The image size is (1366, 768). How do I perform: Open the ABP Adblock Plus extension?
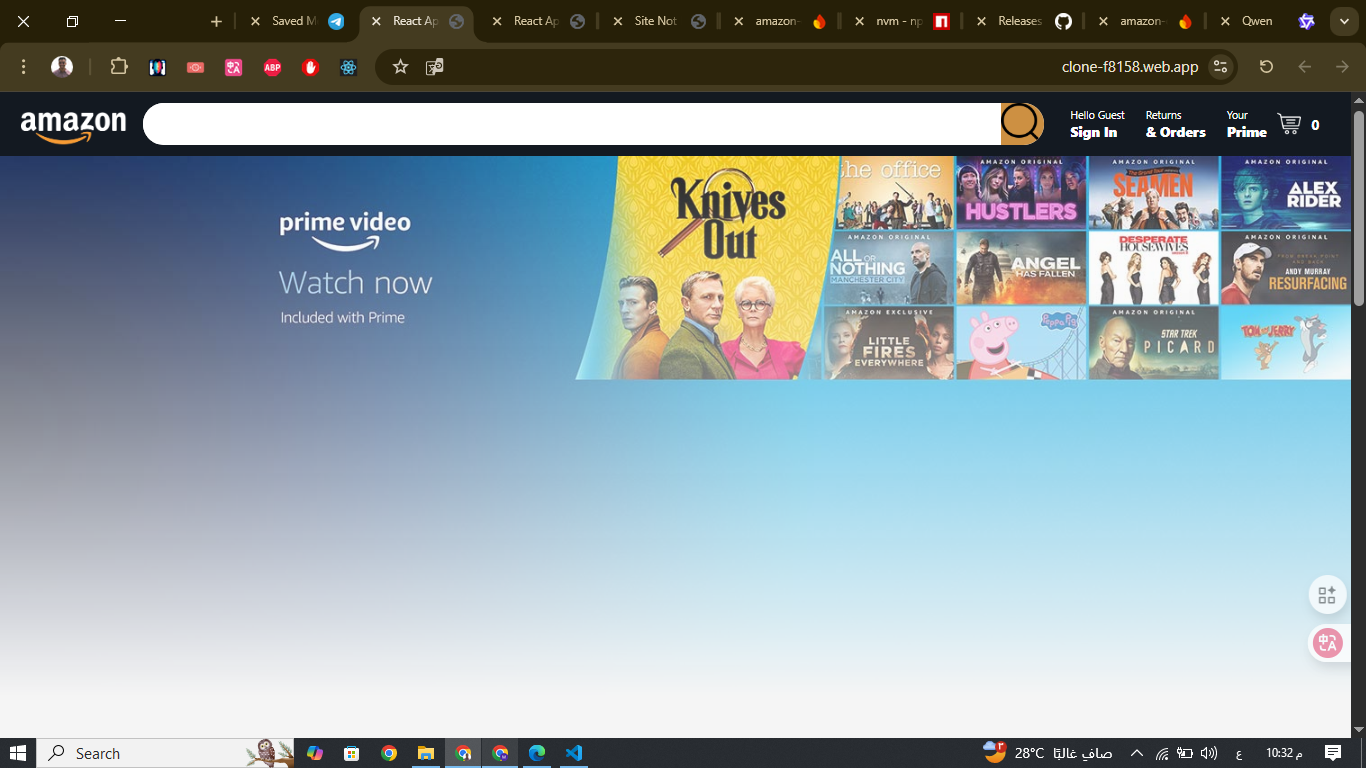pos(272,67)
